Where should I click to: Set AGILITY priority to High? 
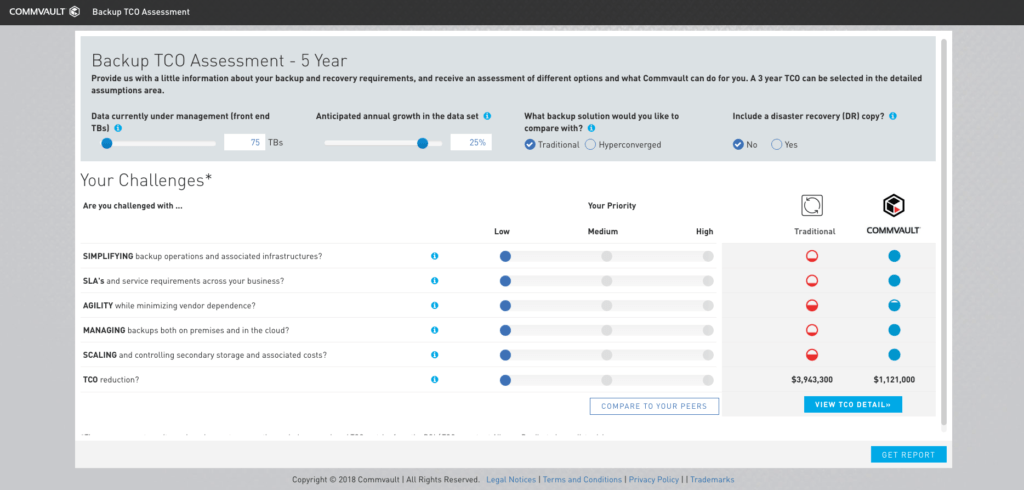[708, 305]
